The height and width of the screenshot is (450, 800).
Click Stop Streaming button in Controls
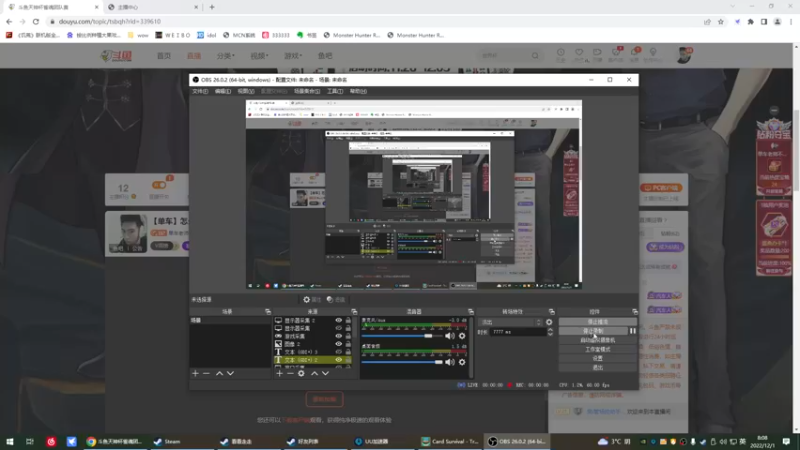(597, 322)
